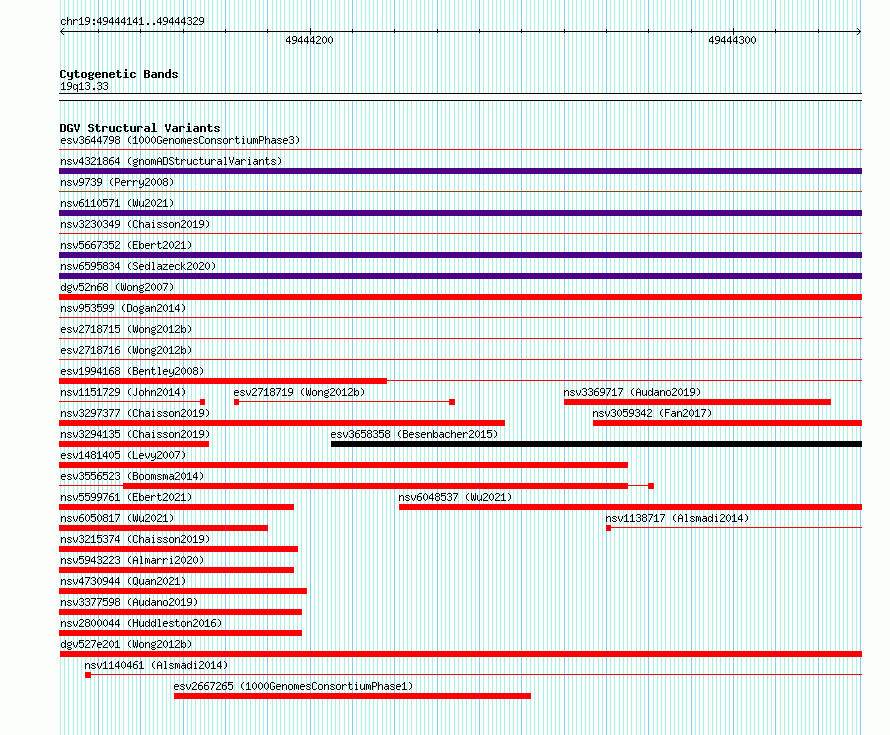Viewport: 890px width, 735px height.
Task: Click the Cytogenetic Bands track title
Action: click(119, 74)
